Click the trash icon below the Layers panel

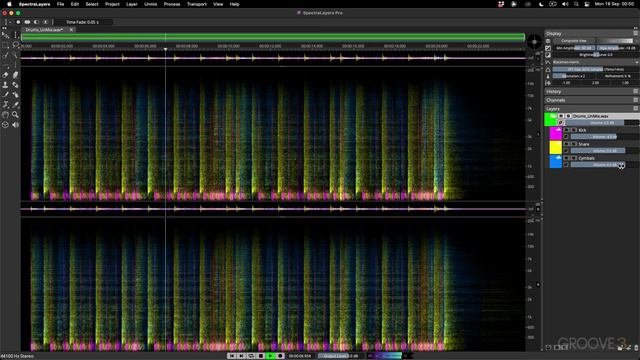636,348
